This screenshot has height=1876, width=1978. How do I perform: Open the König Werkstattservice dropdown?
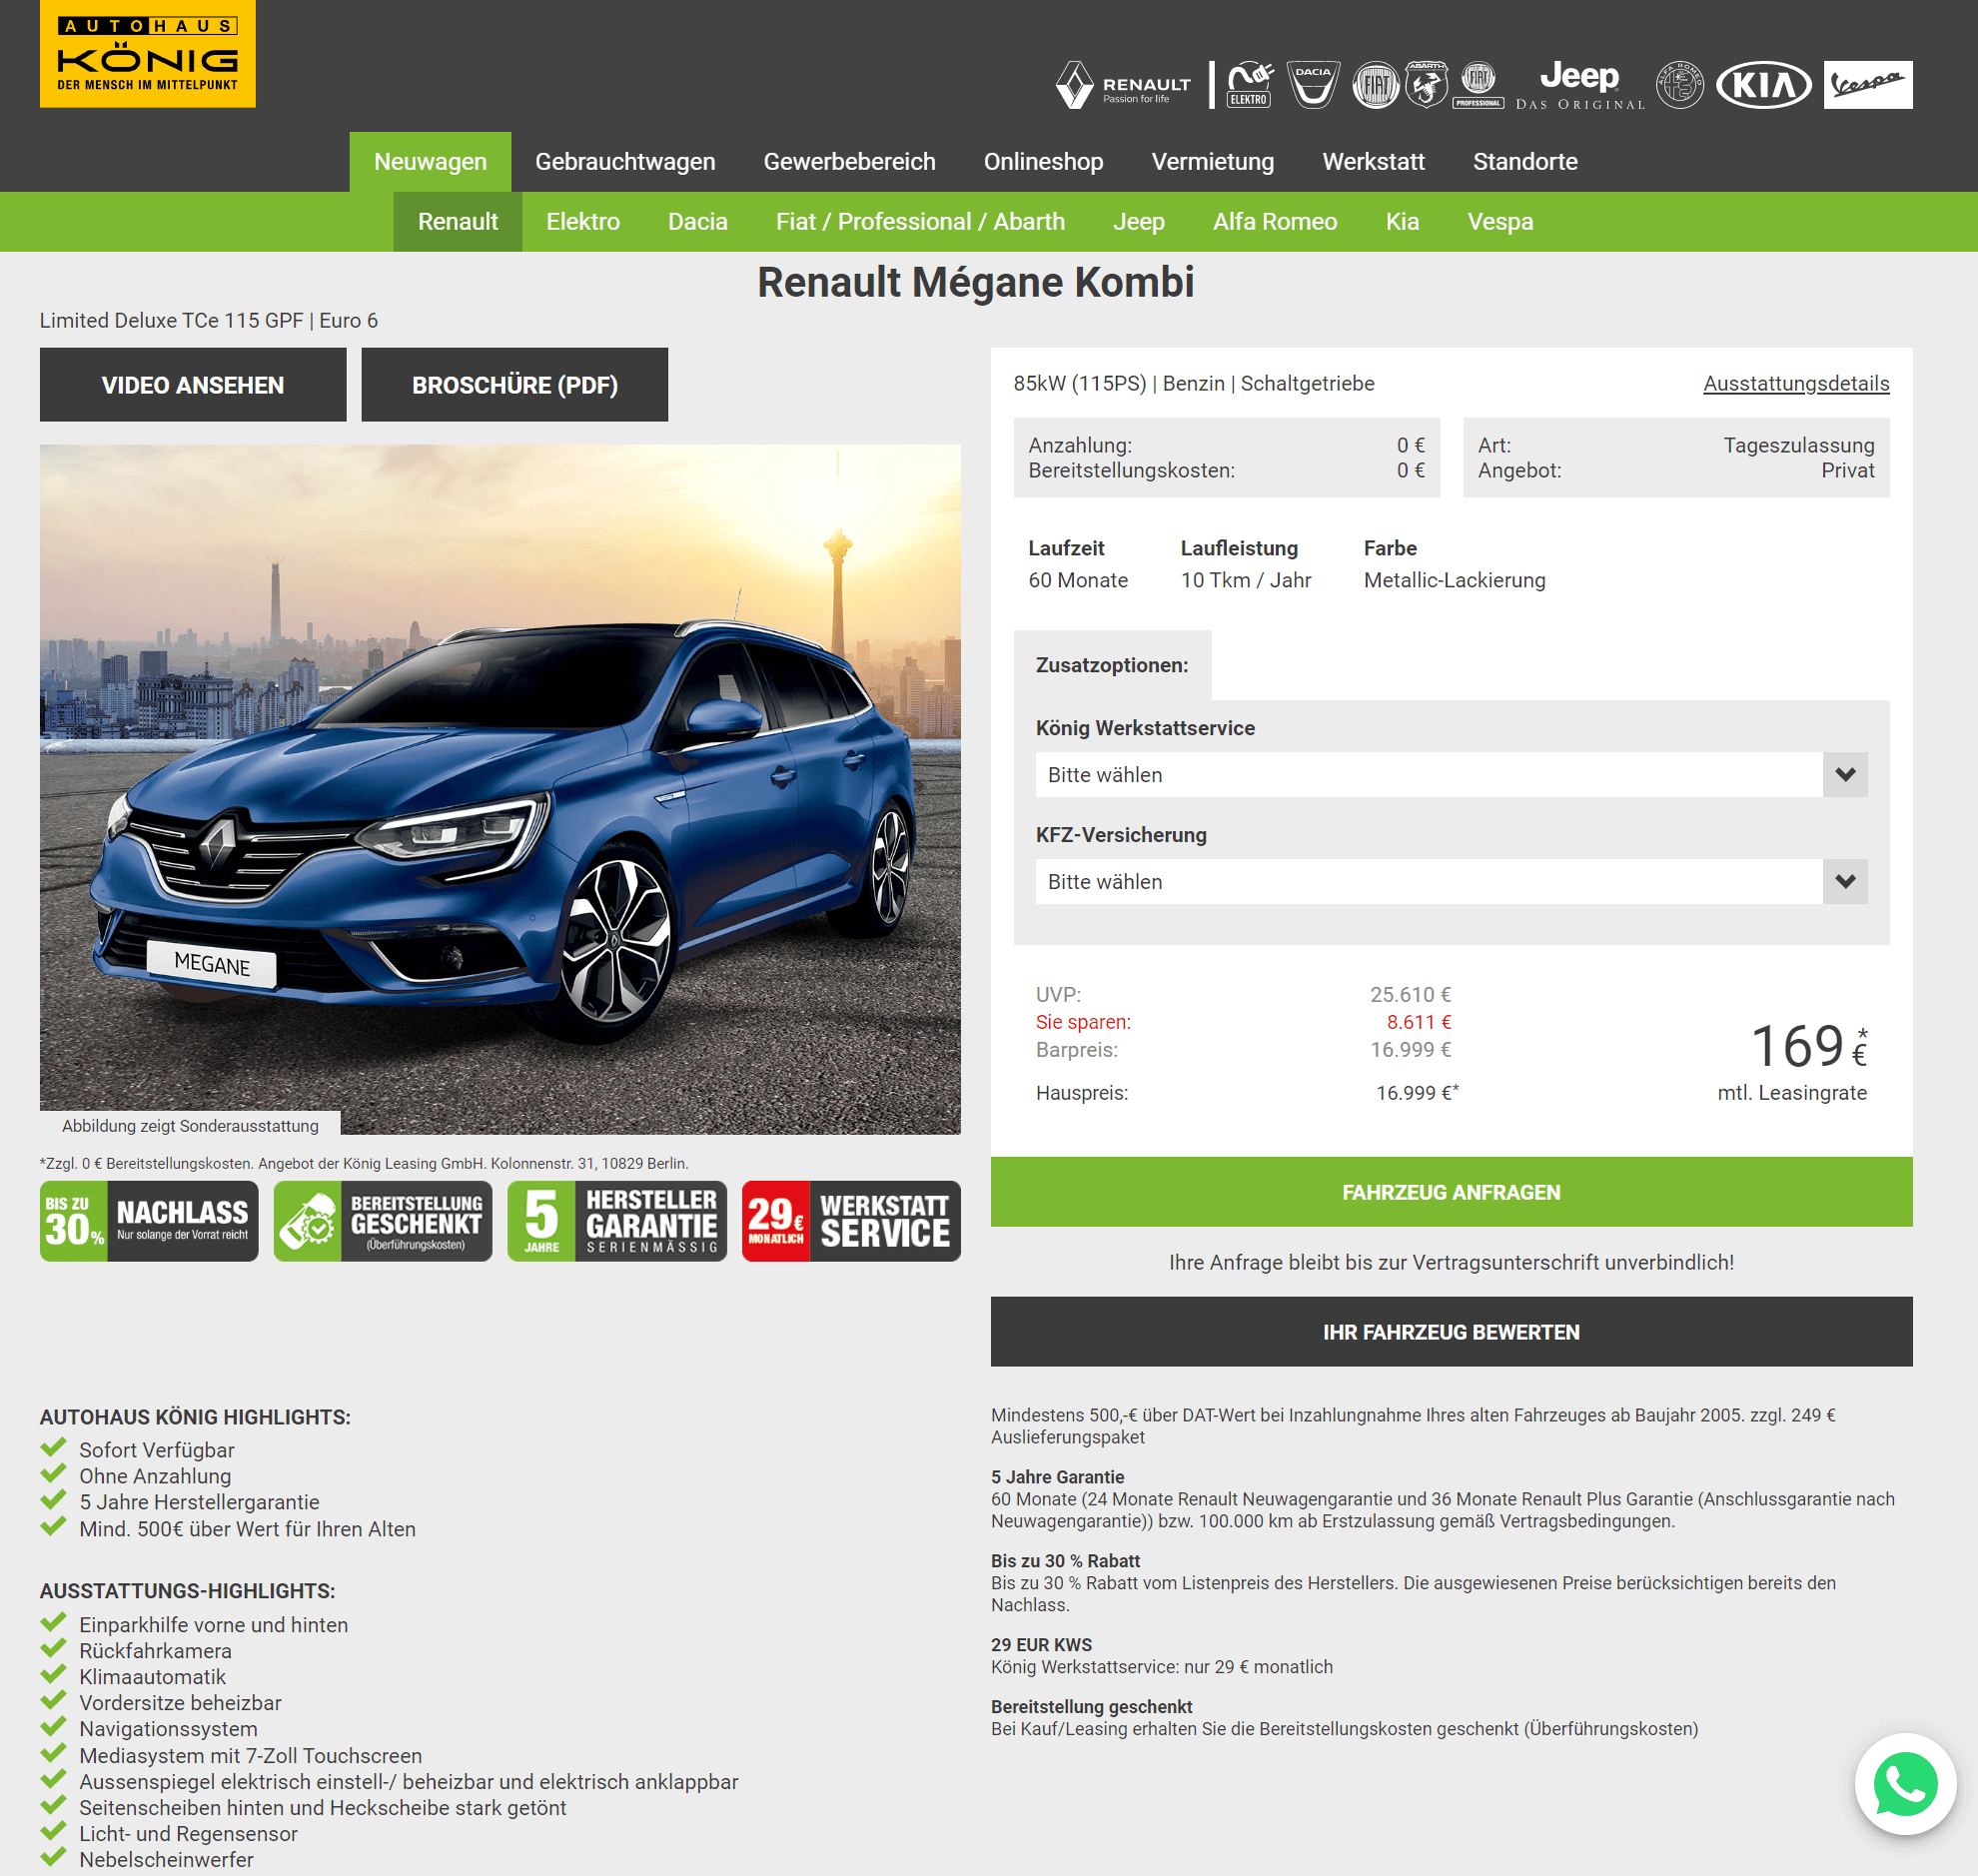click(1451, 775)
